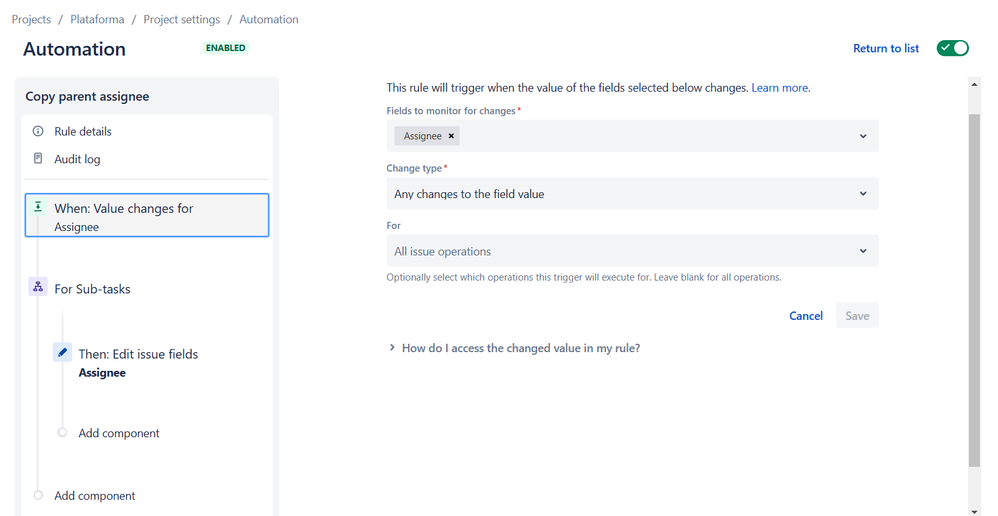This screenshot has width=998, height=516.
Task: Click the vertical scrollbar thumb
Action: click(x=974, y=291)
